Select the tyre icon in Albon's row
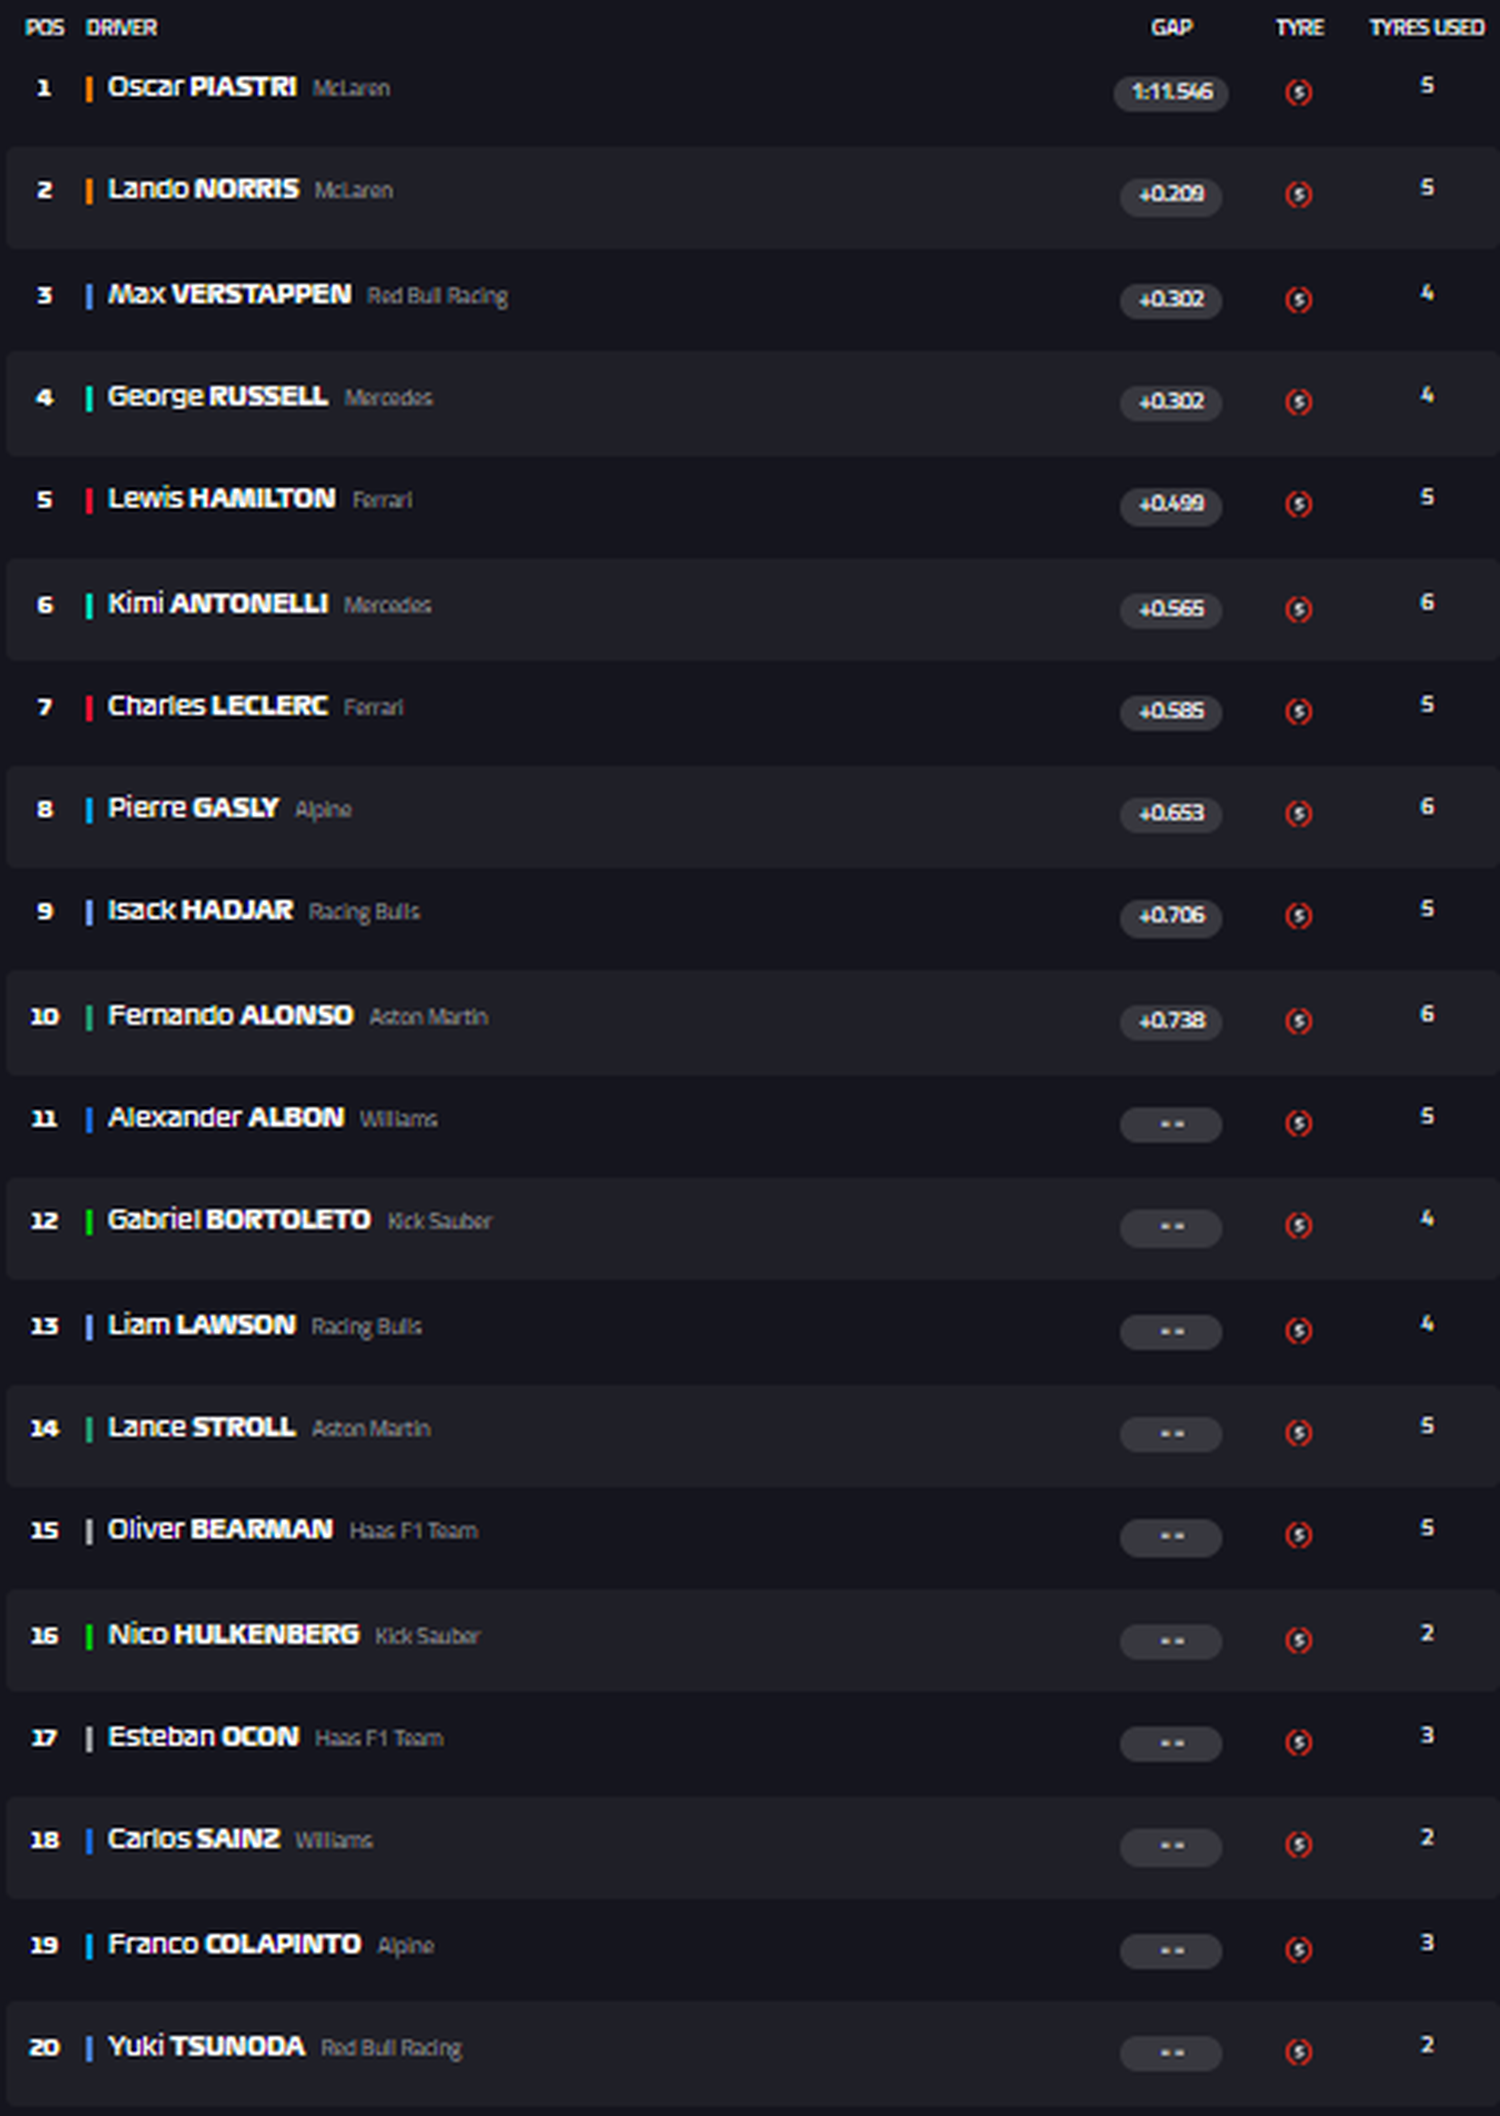The height and width of the screenshot is (2116, 1500). 1298,1124
